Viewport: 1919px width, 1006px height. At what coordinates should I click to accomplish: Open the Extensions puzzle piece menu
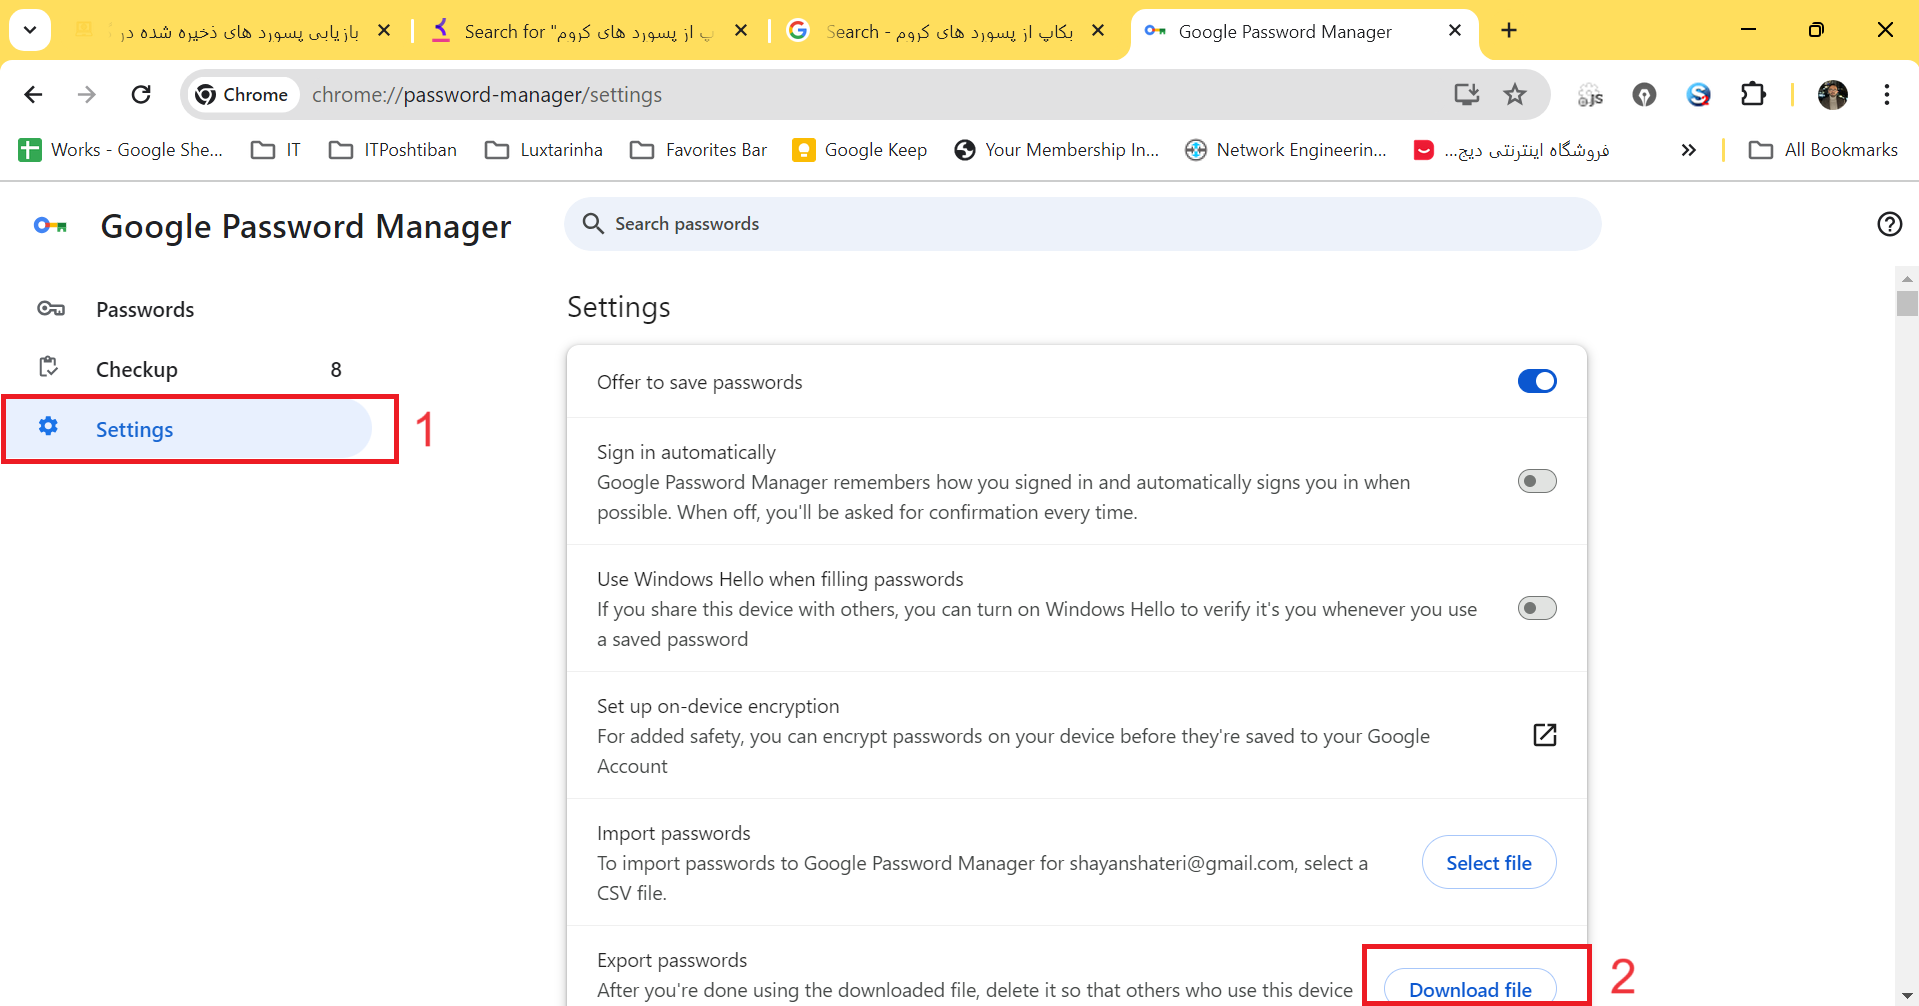[1753, 94]
